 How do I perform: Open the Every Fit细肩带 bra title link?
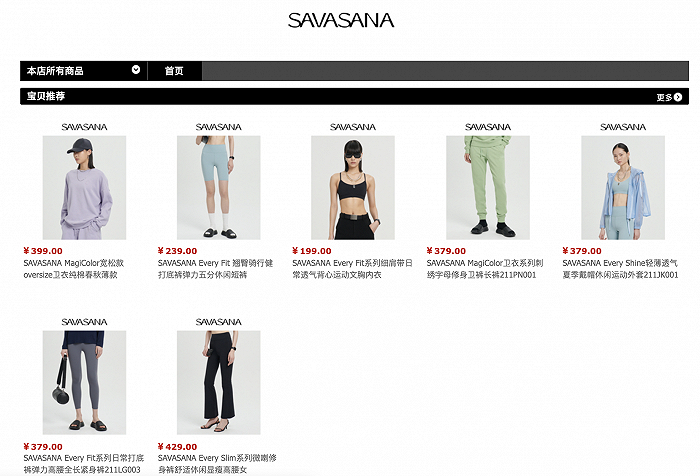(x=352, y=269)
